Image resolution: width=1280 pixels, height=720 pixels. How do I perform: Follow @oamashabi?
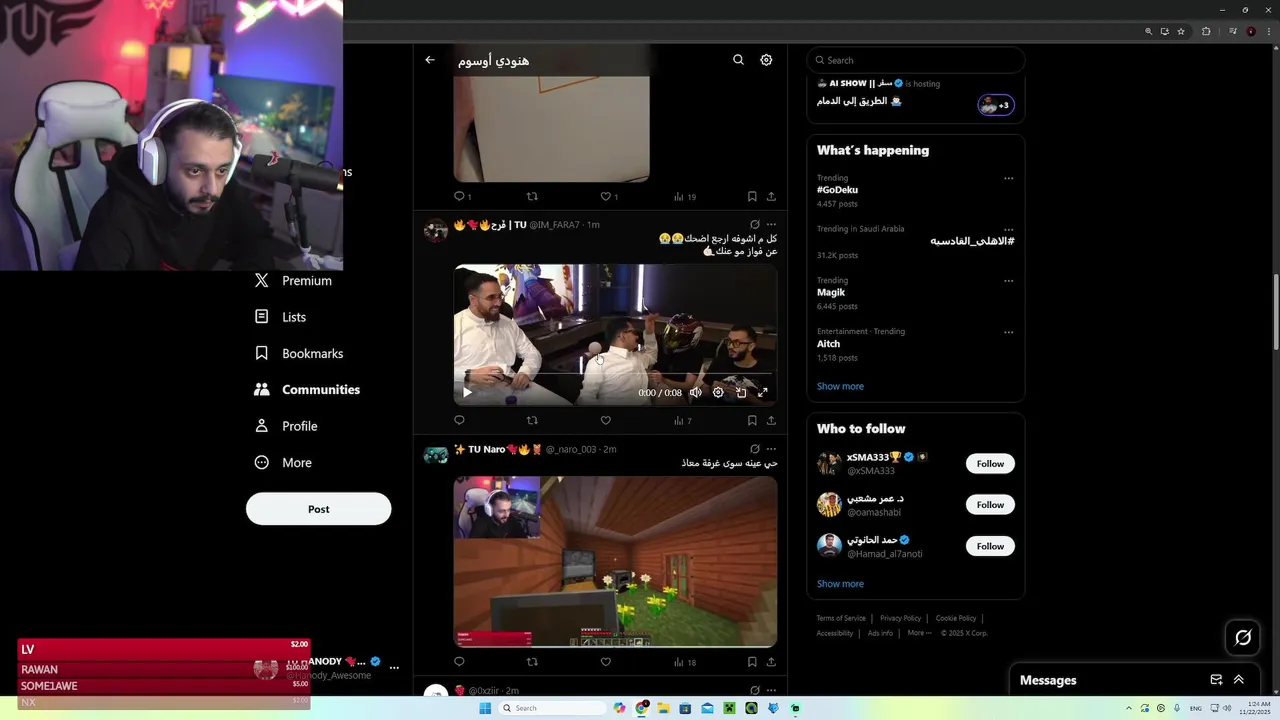[x=990, y=505]
